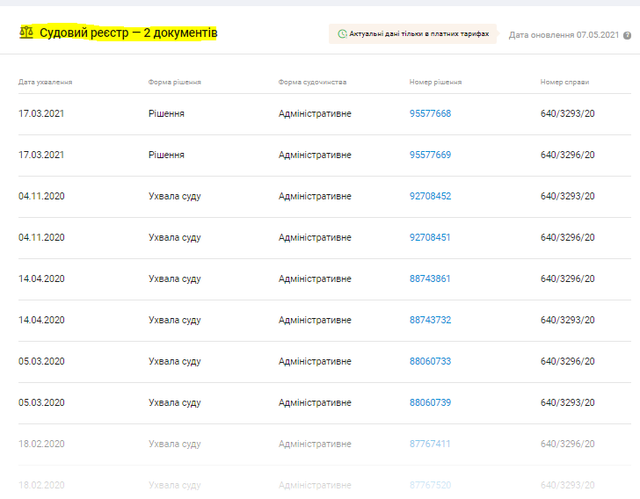640x499 pixels.
Task: Select decision number 88743732
Action: [x=430, y=320]
